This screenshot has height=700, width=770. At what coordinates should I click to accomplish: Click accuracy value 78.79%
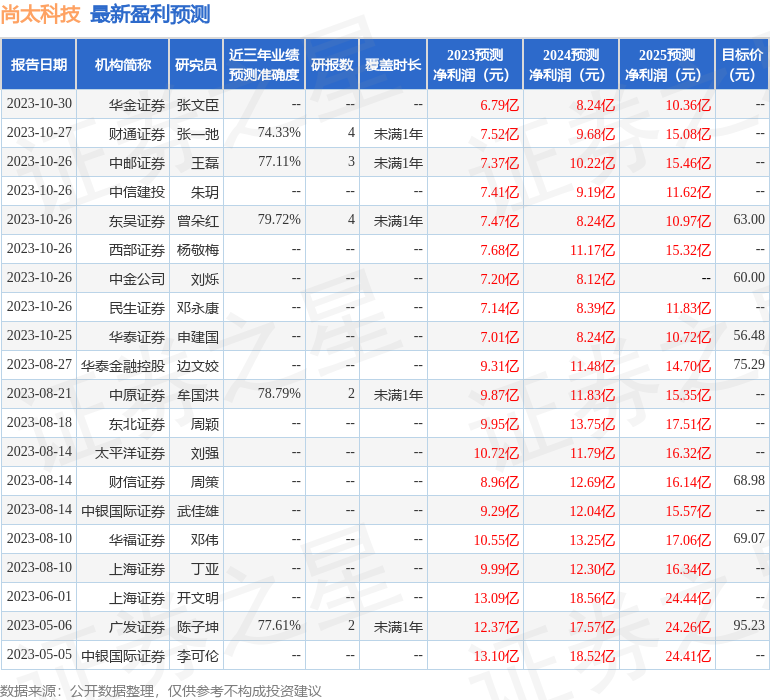pos(279,393)
